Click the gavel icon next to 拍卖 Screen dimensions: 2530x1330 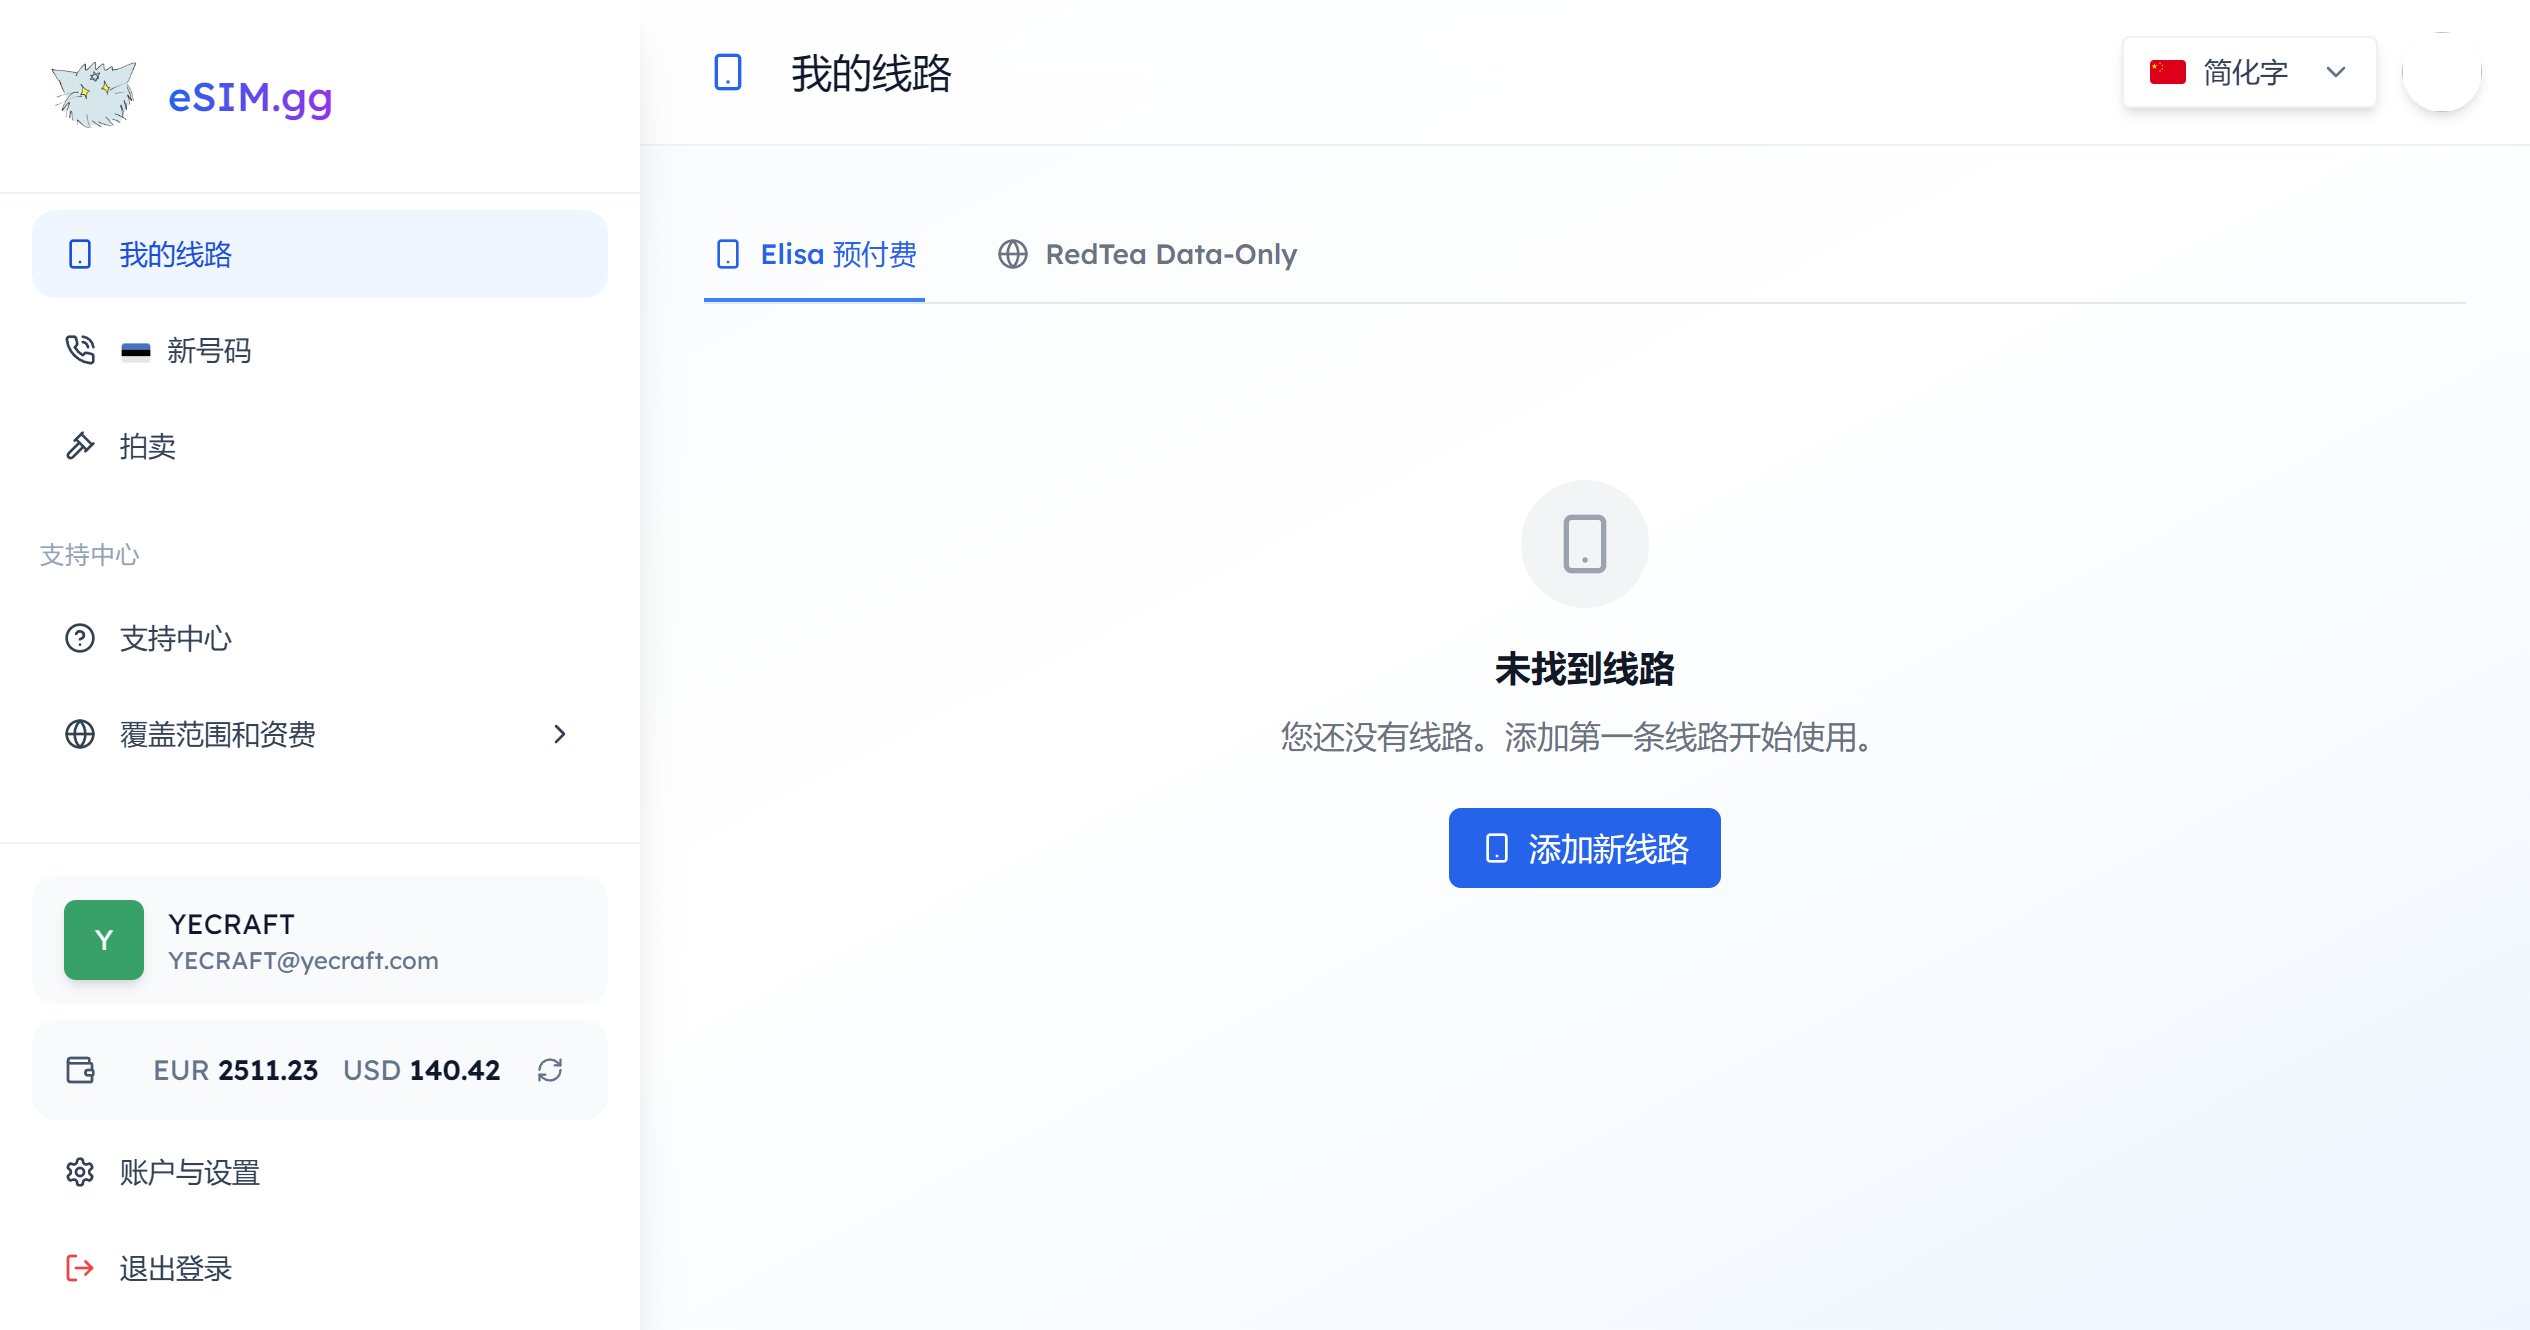point(80,446)
